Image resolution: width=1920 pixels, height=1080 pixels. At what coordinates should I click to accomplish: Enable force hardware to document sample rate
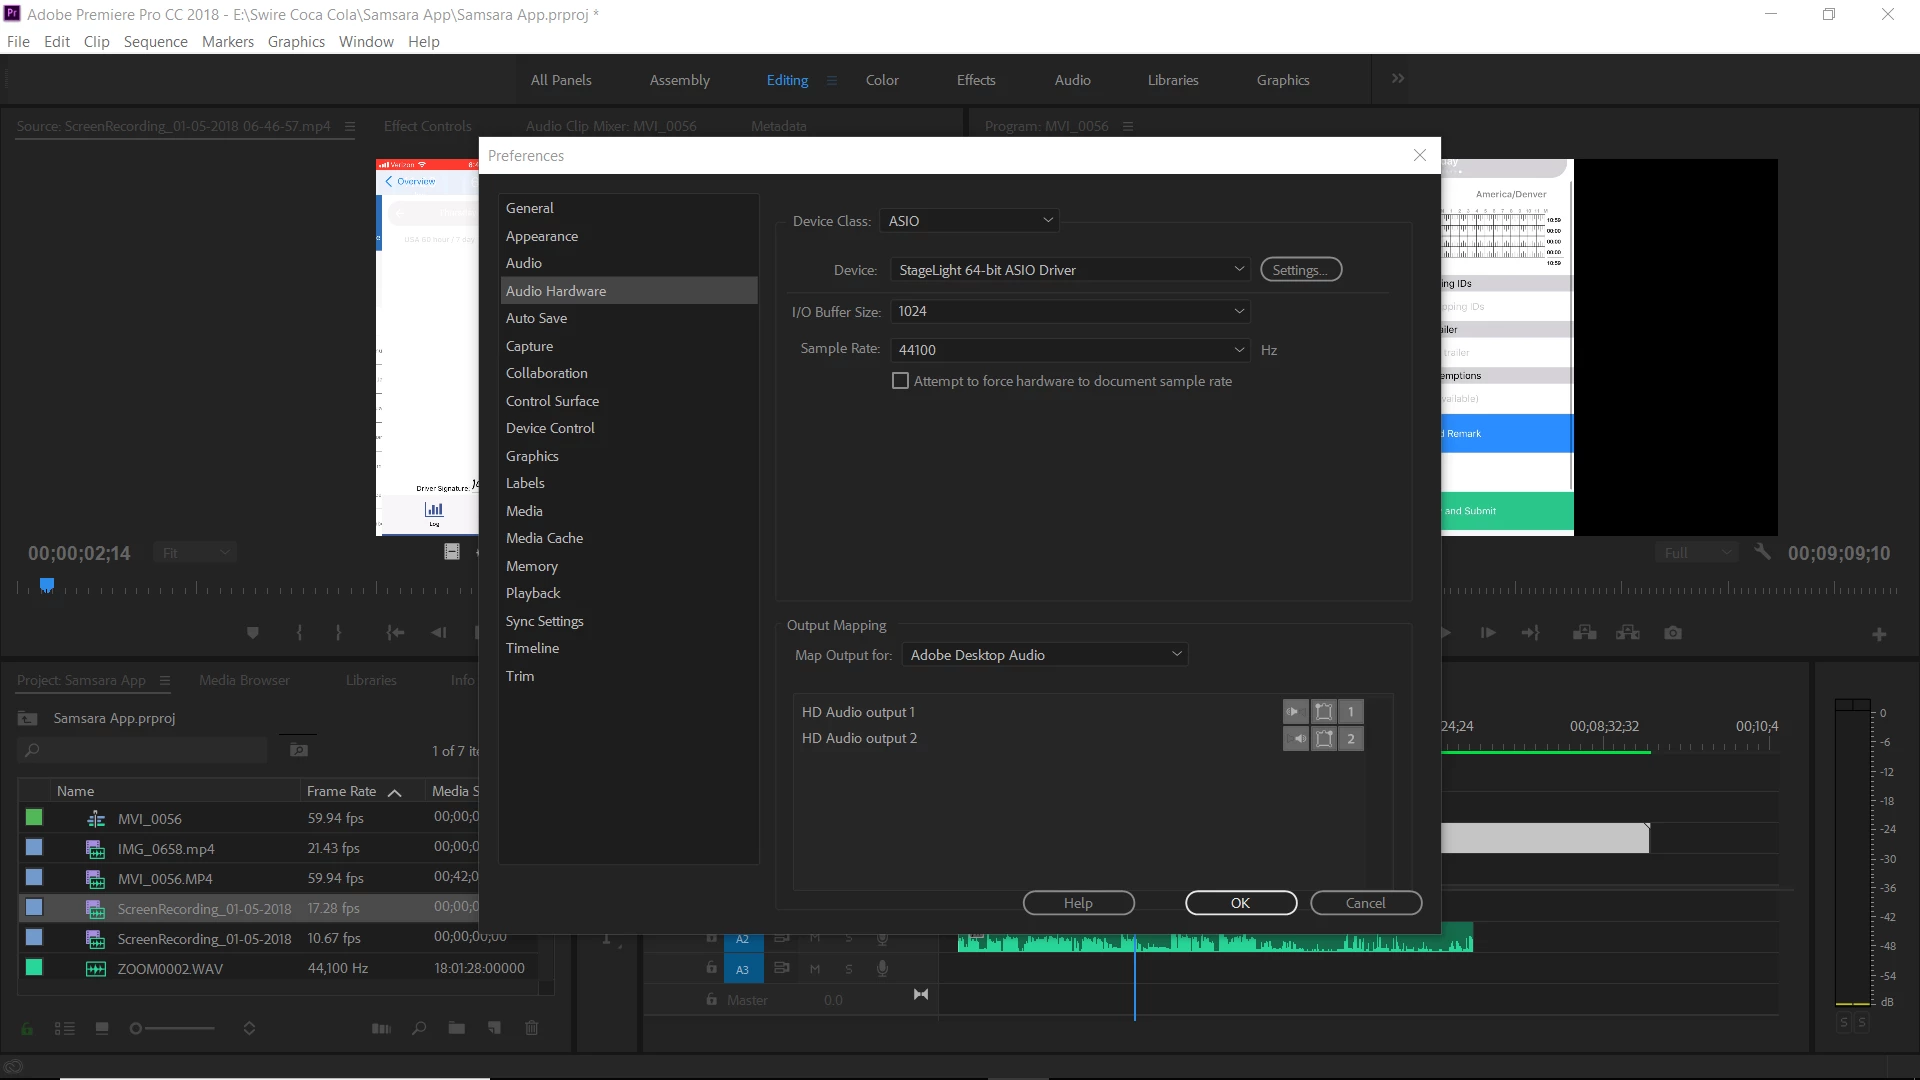pos(900,381)
